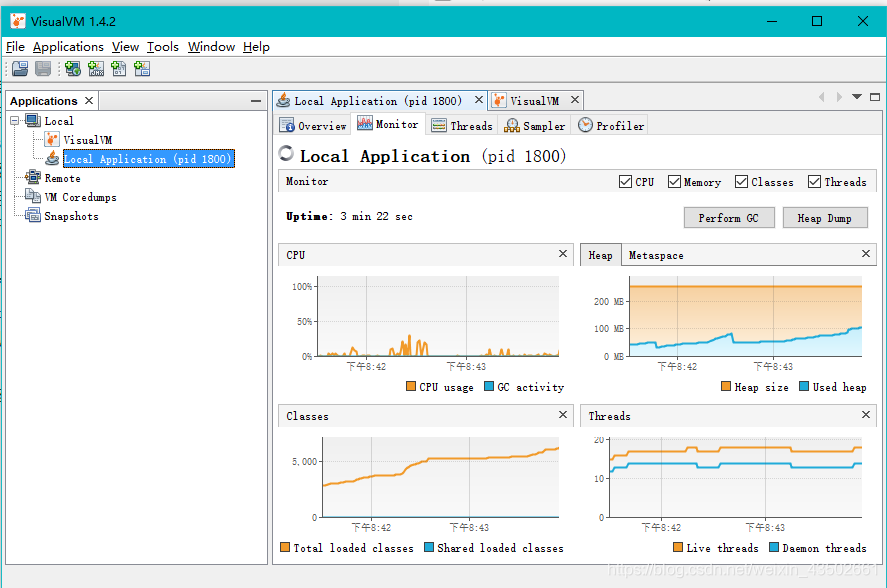
Task: Uncheck the Classes monitor checkbox
Action: point(741,182)
